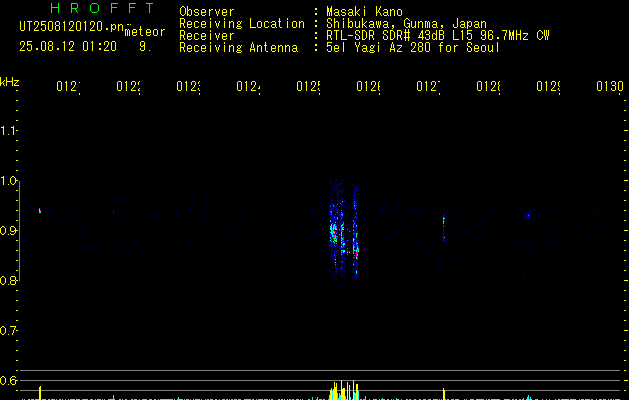629x400 pixels.
Task: Click the 0.9 frequency axis label
Action: 9,231
